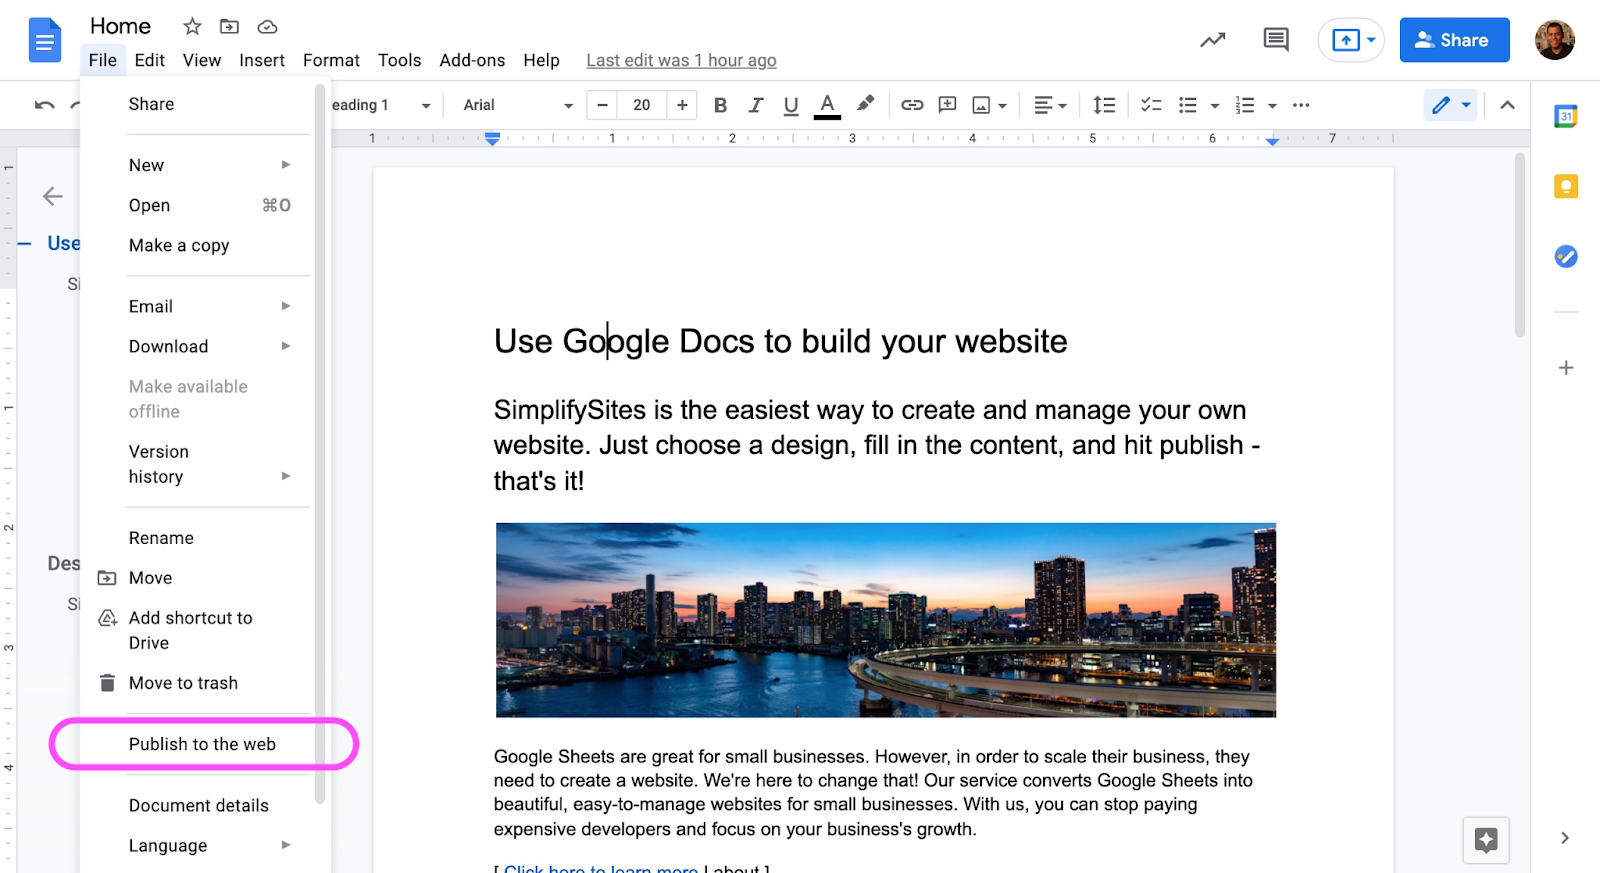The height and width of the screenshot is (873, 1600).
Task: Star the Home document
Action: point(192,26)
